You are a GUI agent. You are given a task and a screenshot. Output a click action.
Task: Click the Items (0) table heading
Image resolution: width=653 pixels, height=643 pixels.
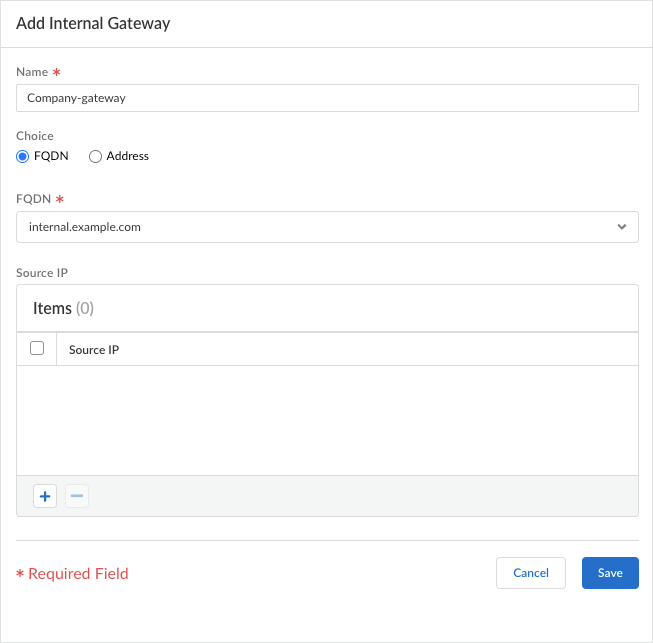pos(63,308)
